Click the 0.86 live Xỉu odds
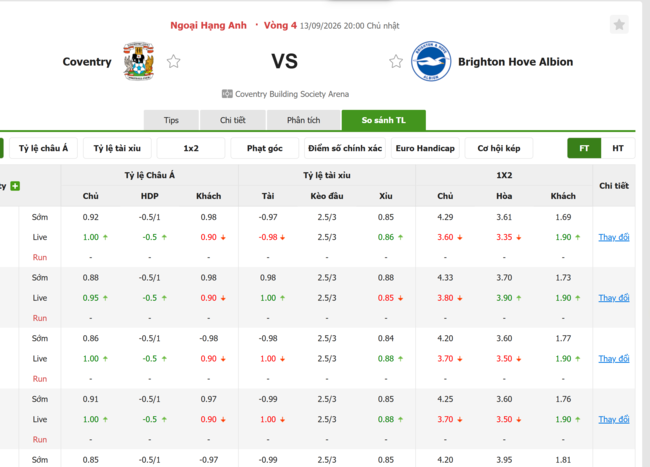This screenshot has height=467, width=650. [x=386, y=237]
